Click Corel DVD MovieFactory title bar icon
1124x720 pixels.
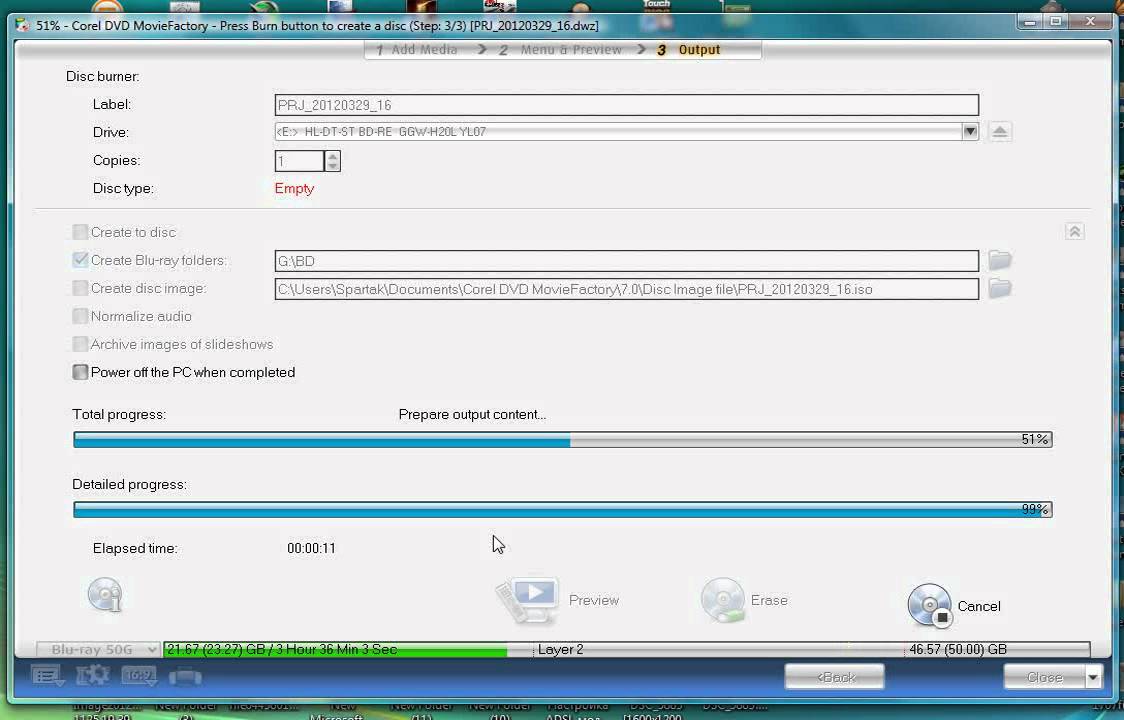tap(23, 25)
